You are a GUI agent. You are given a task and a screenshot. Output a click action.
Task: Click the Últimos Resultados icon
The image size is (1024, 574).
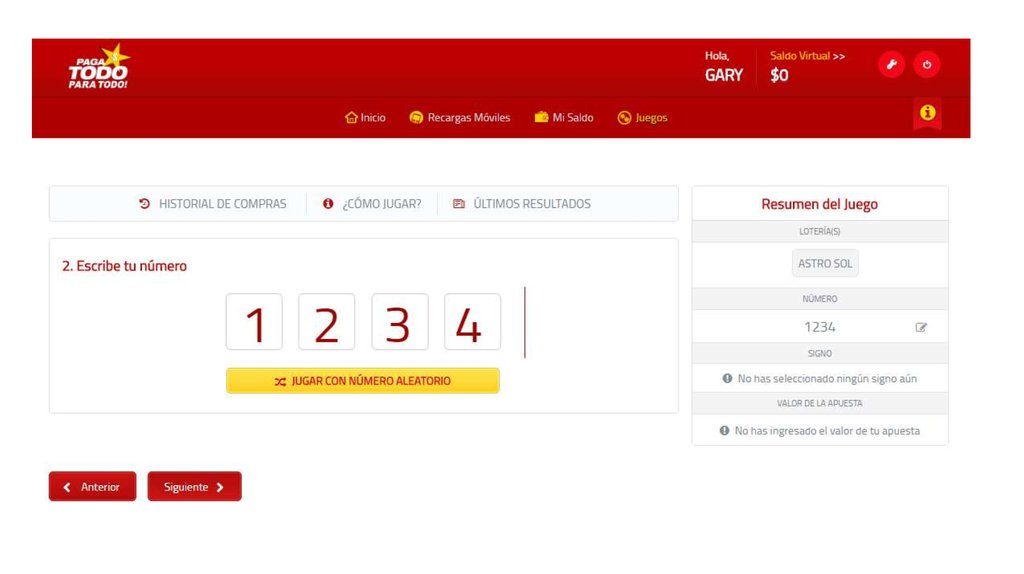tap(459, 204)
